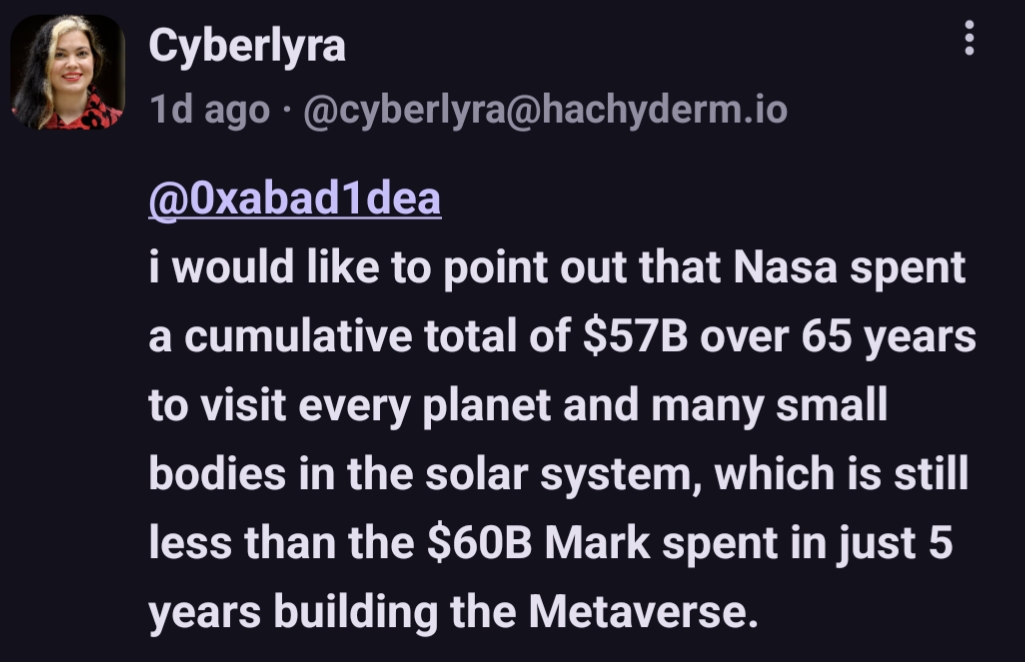The image size is (1025, 662).
Task: Click the "1d ago" post timestamp
Action: point(209,111)
